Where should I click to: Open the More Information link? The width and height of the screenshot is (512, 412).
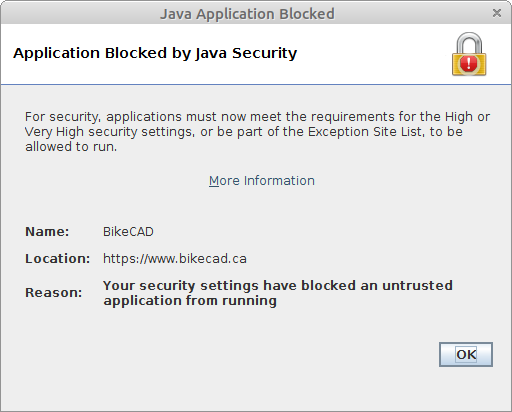[262, 181]
